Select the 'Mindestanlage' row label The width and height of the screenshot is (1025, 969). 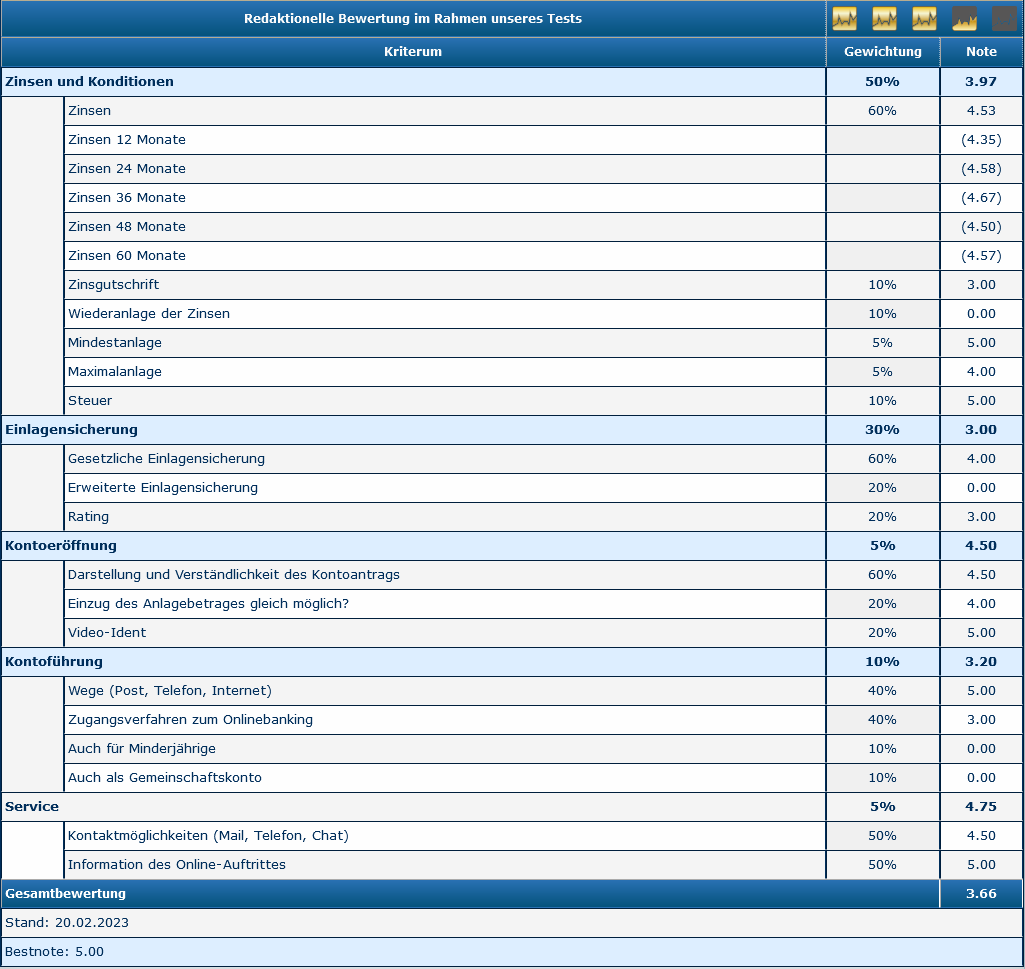(115, 343)
